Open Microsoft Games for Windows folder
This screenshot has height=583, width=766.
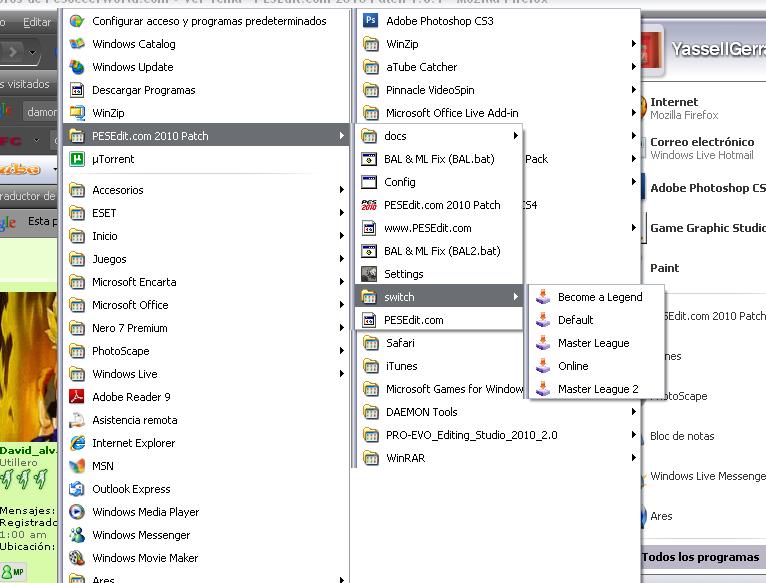click(x=441, y=389)
